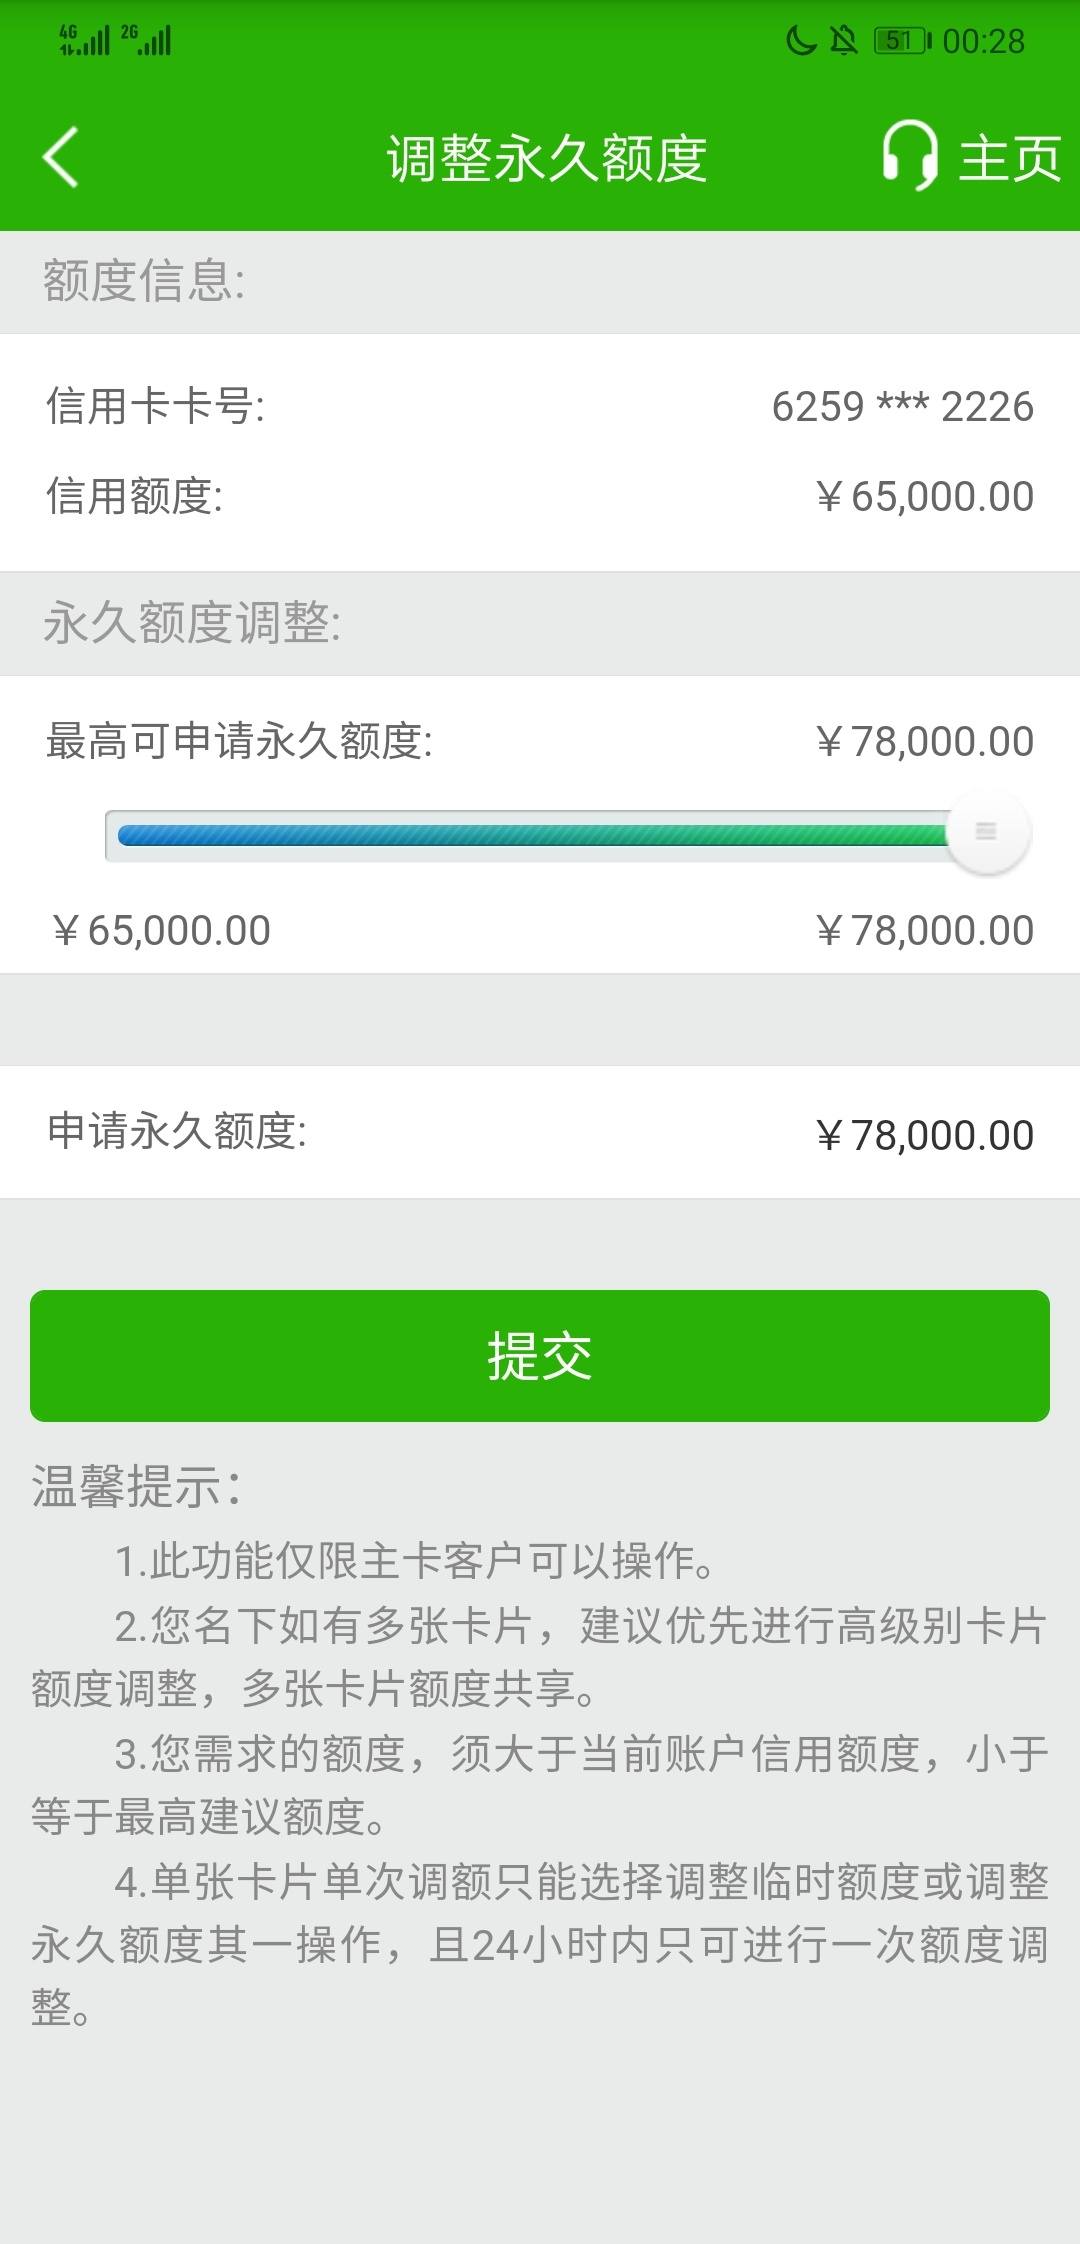Tap the 调整永久额度 page title

[547, 159]
